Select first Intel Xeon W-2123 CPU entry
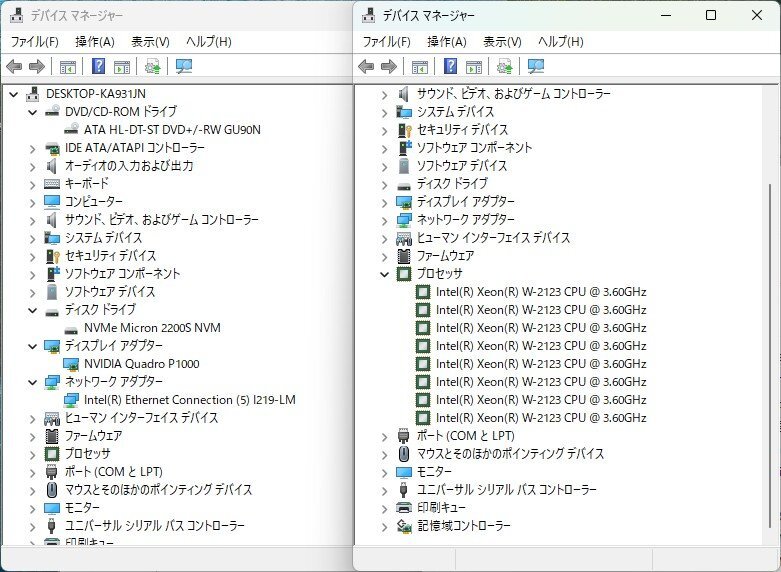This screenshot has height=572, width=781. click(x=541, y=292)
